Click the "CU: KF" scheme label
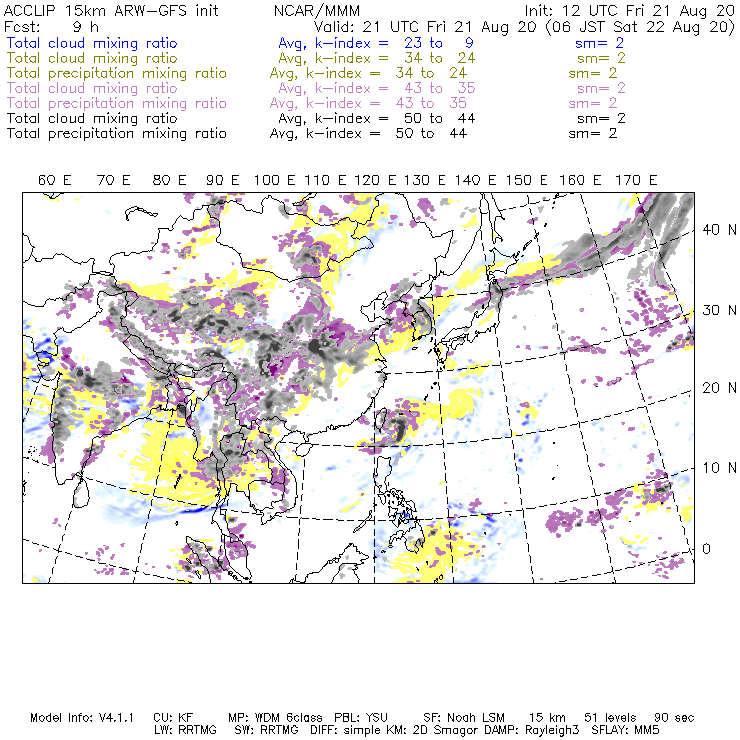 tap(173, 718)
